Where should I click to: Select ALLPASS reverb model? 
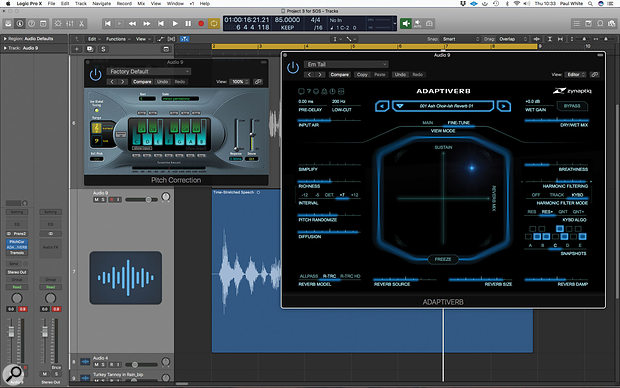click(308, 276)
